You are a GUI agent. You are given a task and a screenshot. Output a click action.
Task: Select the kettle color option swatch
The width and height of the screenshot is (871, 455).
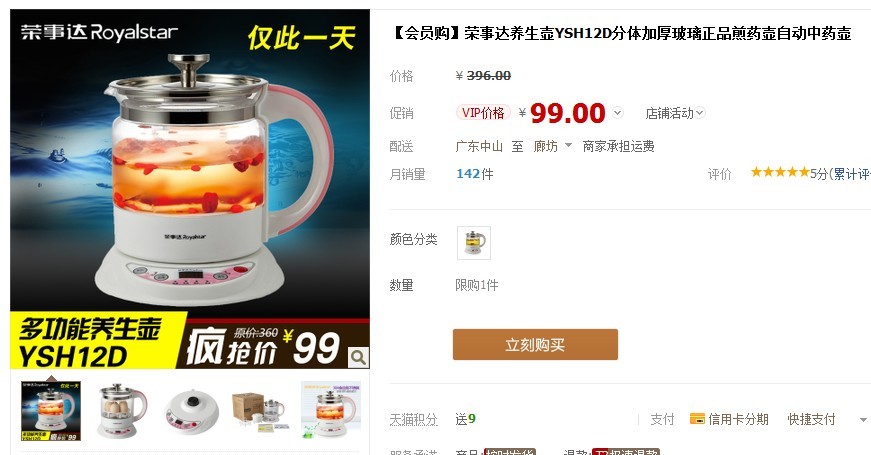coord(474,243)
